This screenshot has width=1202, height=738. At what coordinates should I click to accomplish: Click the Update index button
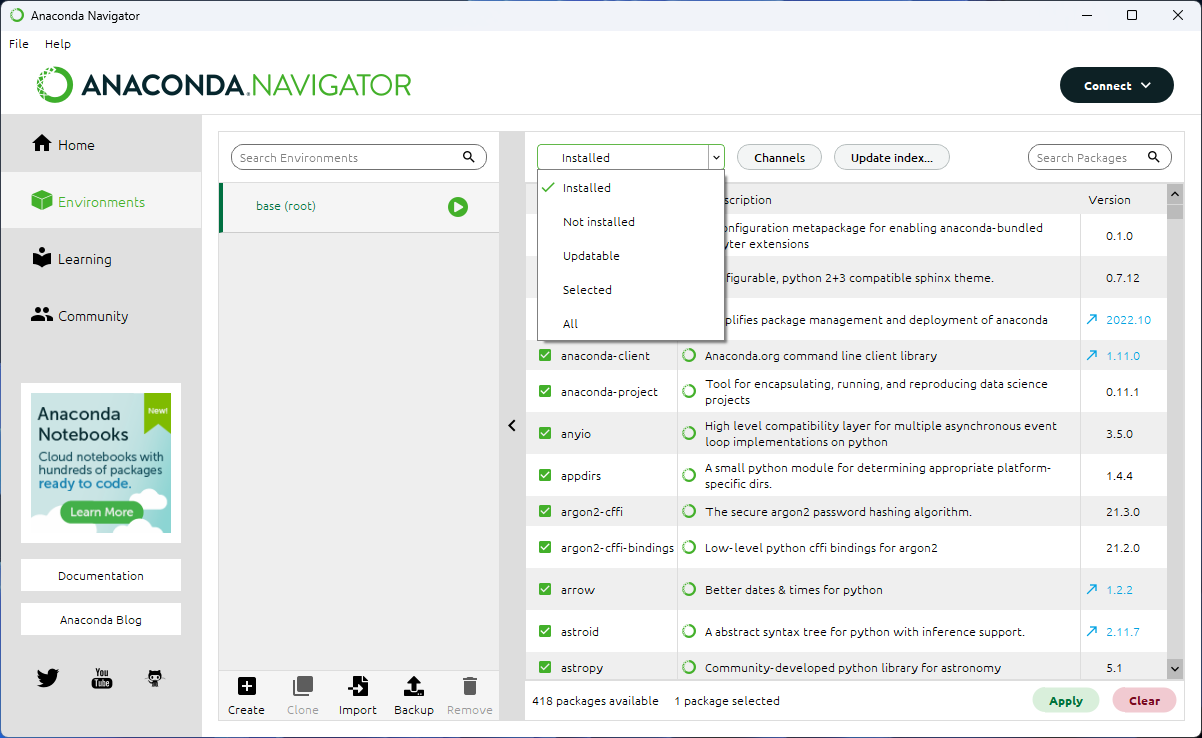(x=891, y=157)
